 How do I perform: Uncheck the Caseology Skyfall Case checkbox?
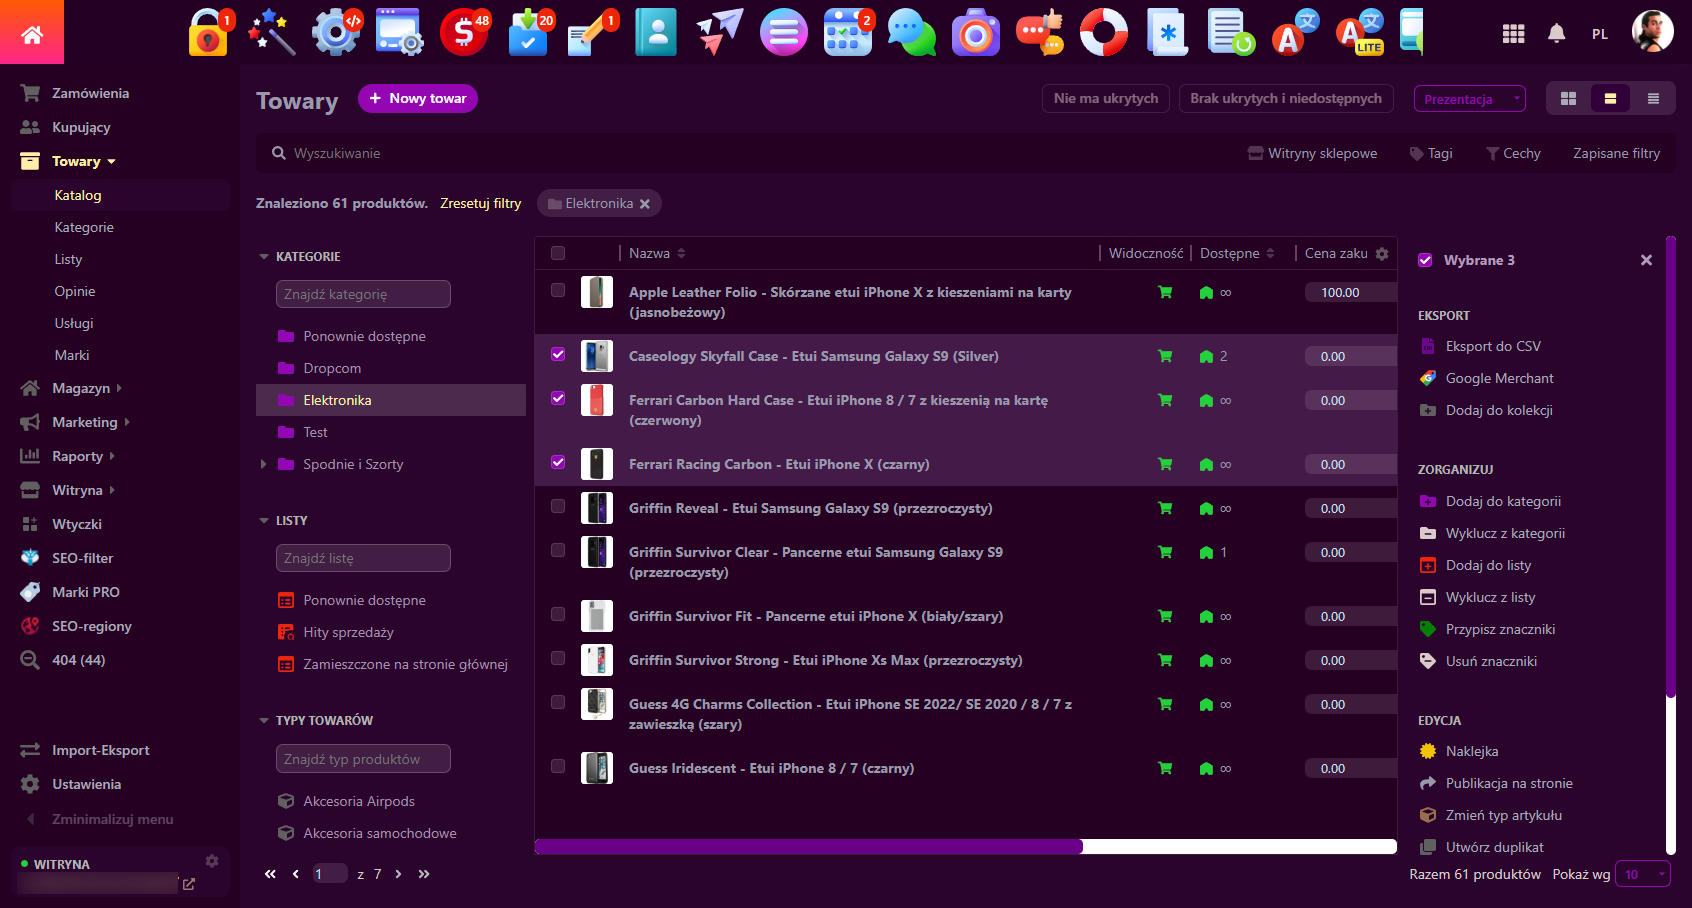point(558,354)
